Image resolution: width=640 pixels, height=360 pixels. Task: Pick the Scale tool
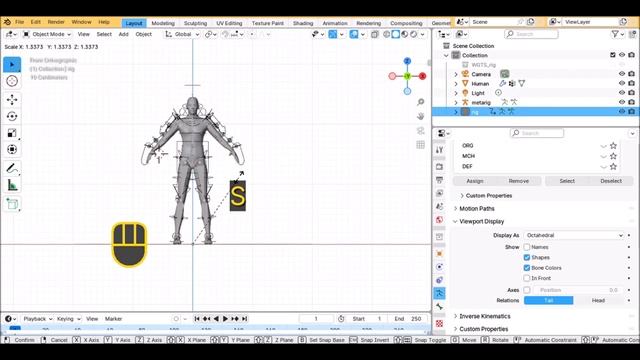pyautogui.click(x=12, y=133)
